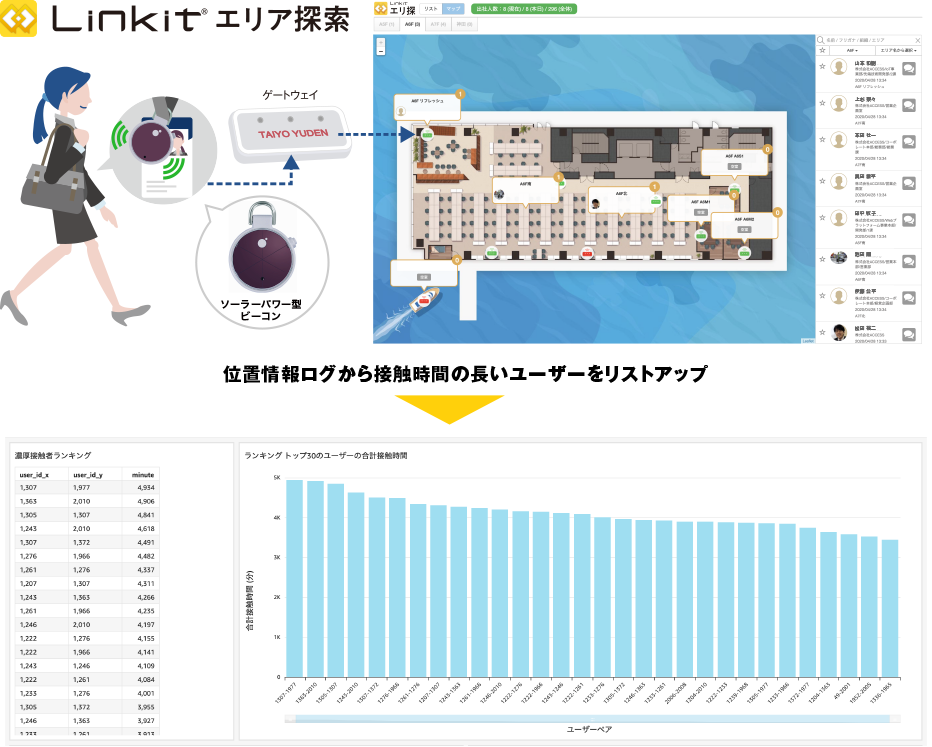Click the 濃厚接触者ランキング panel title
This screenshot has height=747, width=932.
(x=53, y=455)
